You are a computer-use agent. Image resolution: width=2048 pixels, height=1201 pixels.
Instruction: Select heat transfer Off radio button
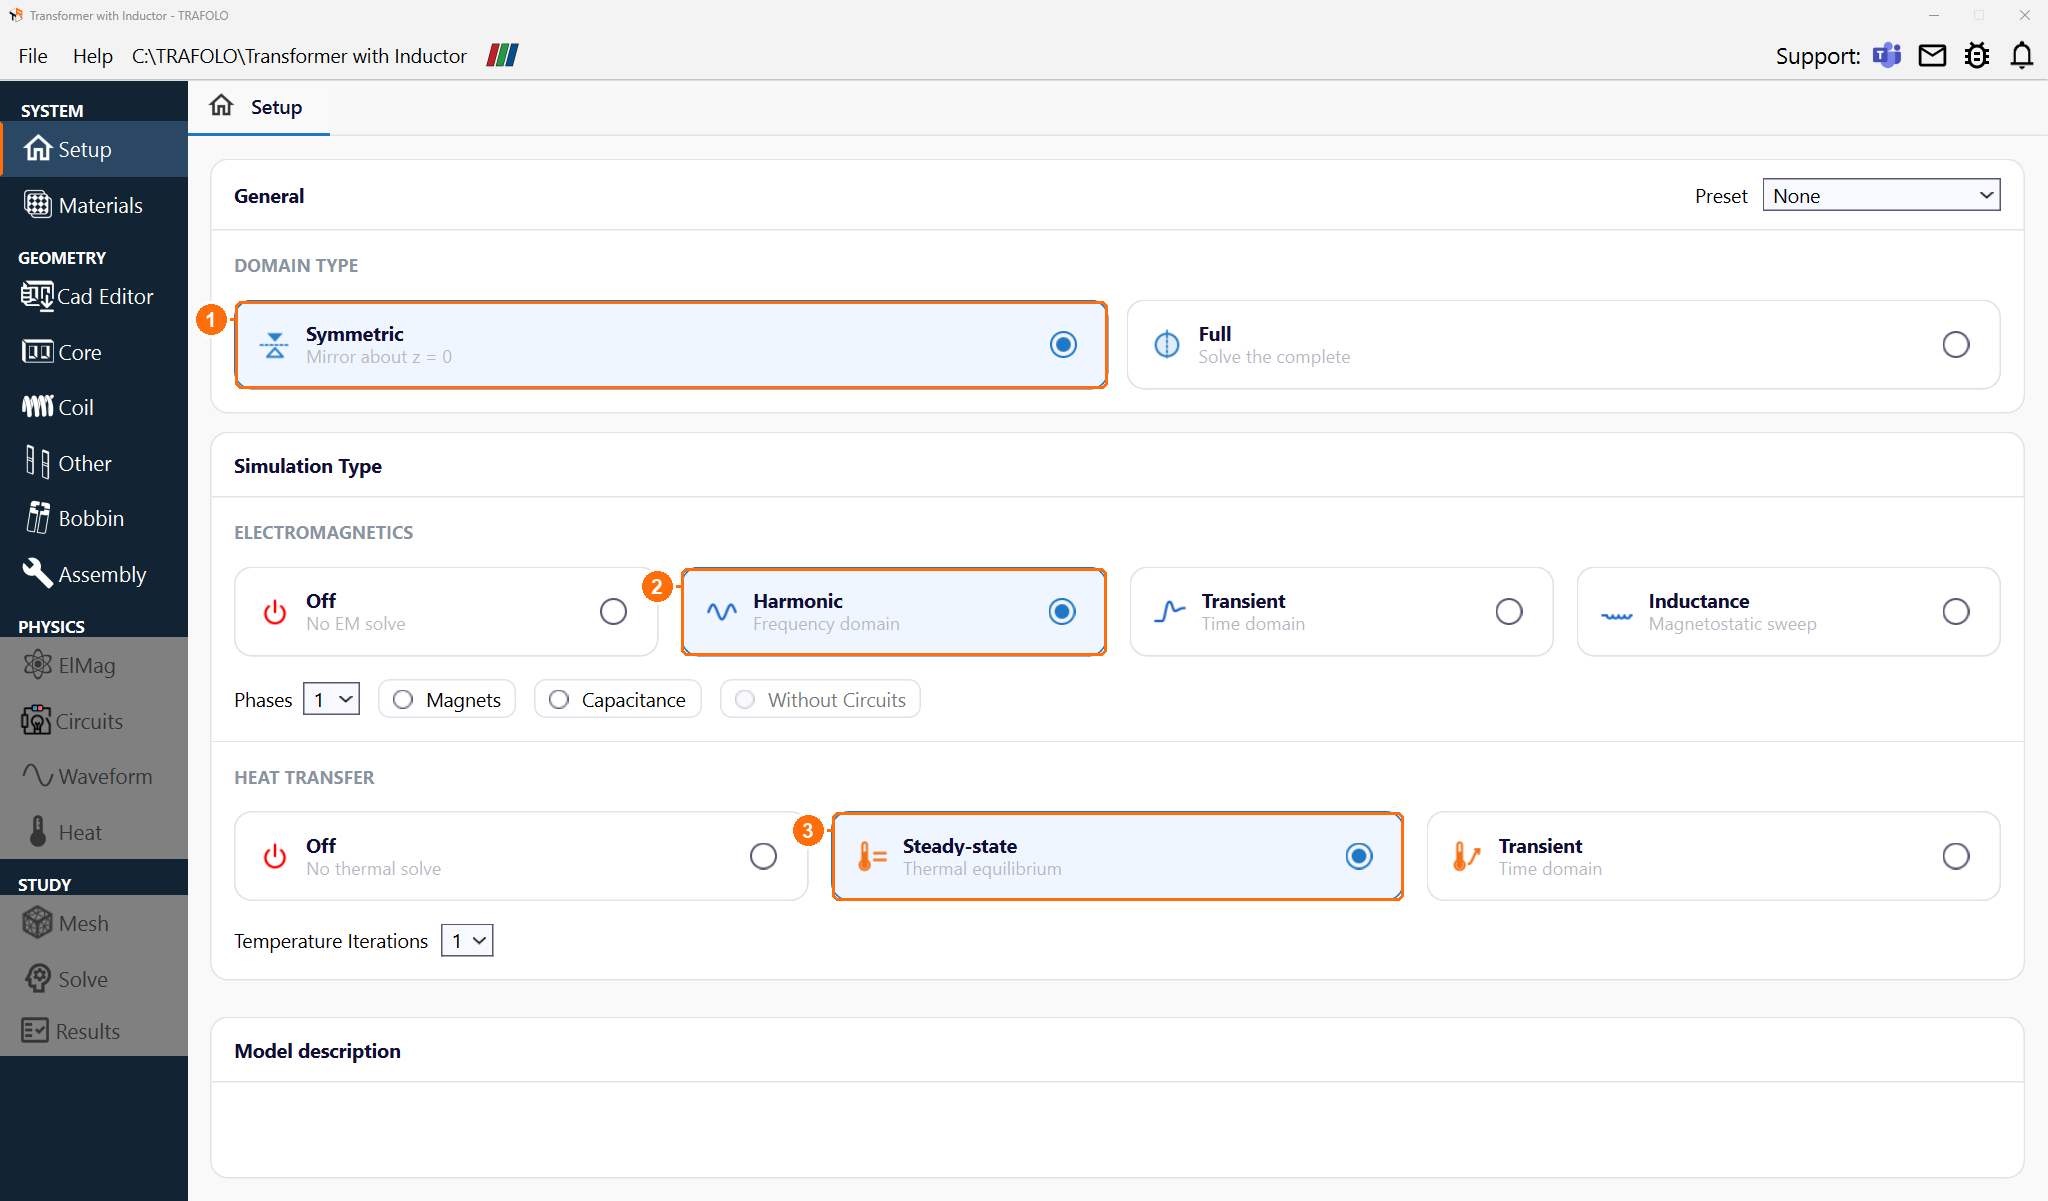tap(763, 856)
